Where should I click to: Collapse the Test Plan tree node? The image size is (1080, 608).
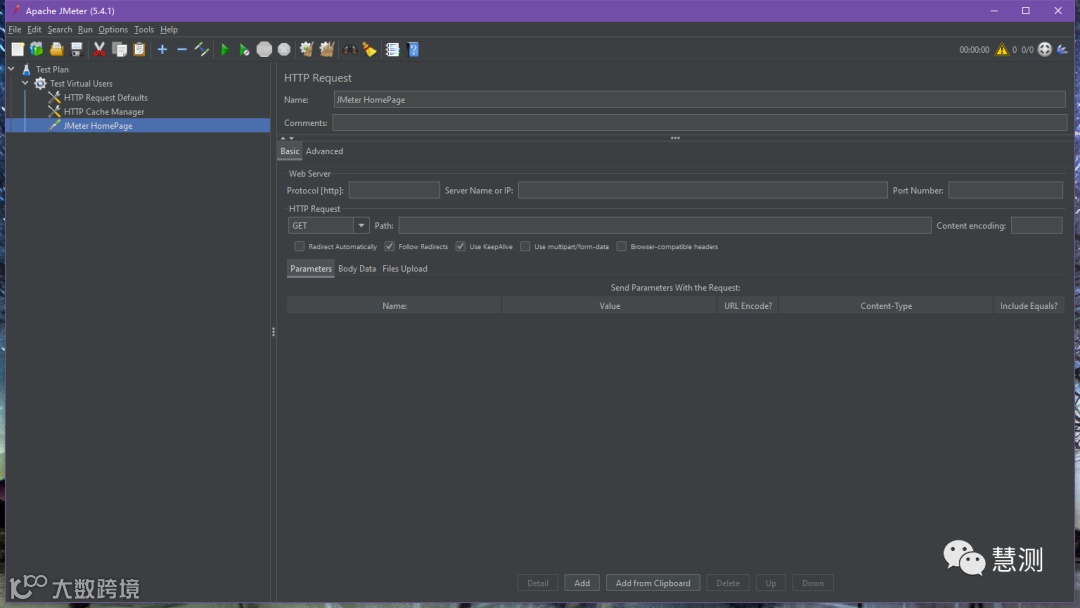[x=12, y=69]
